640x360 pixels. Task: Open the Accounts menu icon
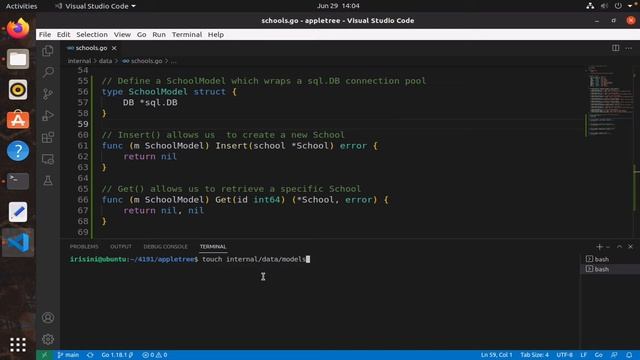tap(48, 318)
